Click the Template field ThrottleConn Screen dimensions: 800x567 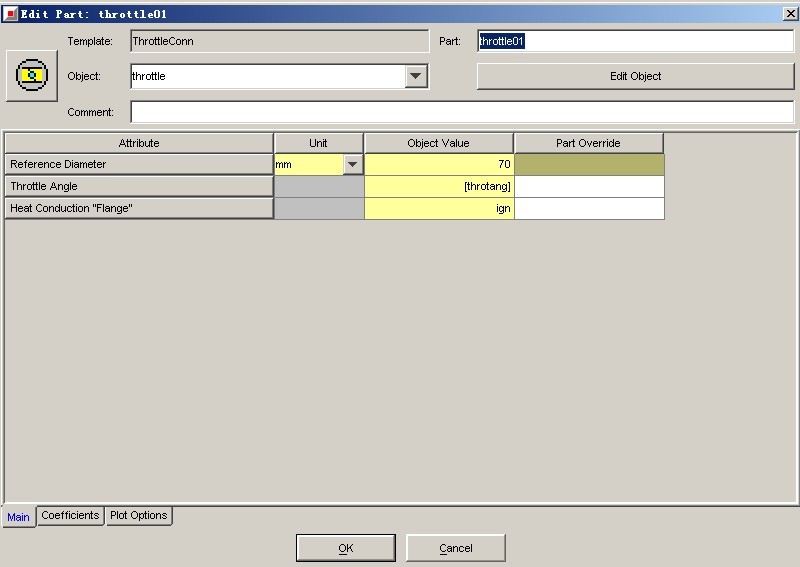tap(280, 41)
